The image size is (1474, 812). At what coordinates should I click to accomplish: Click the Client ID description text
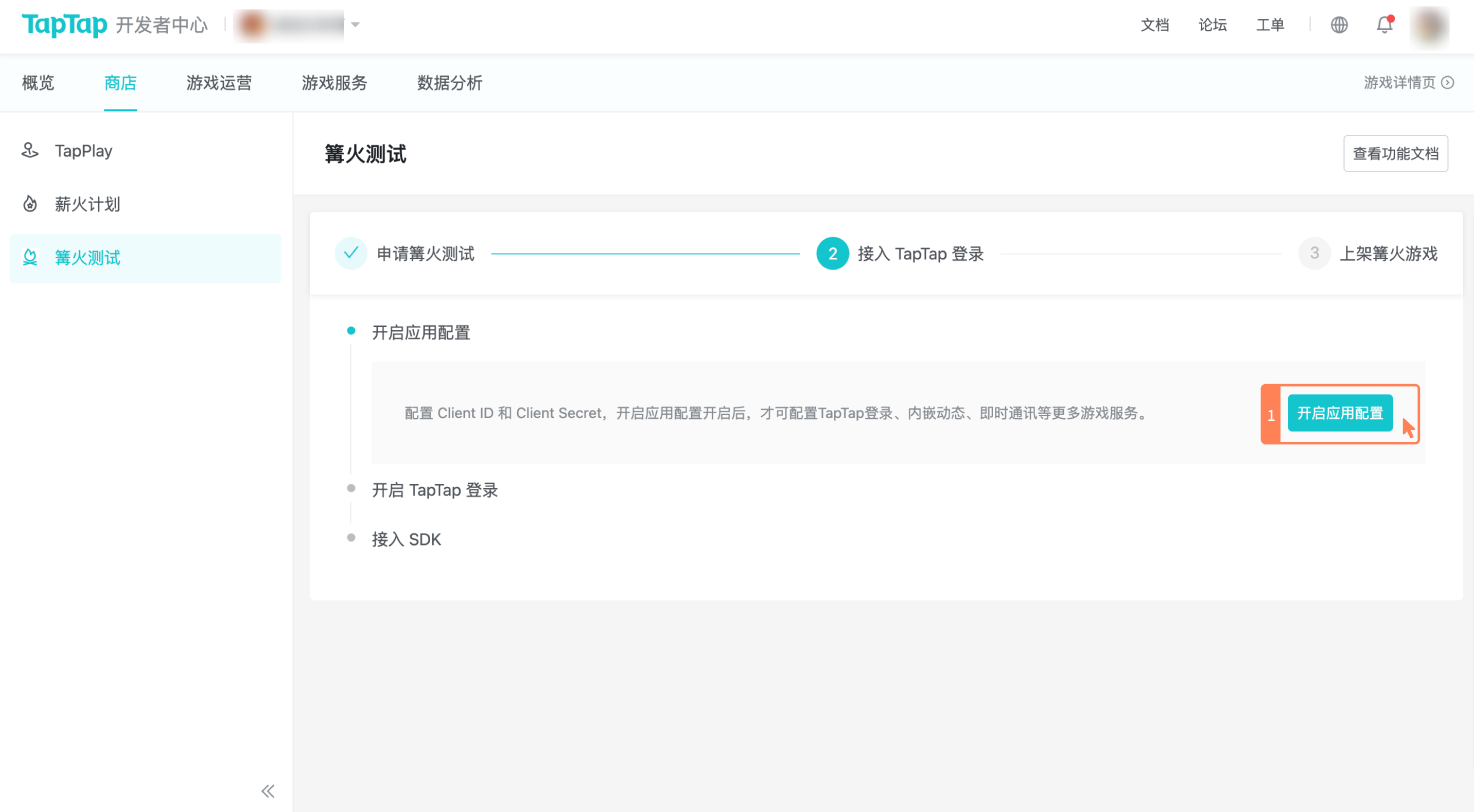[775, 413]
